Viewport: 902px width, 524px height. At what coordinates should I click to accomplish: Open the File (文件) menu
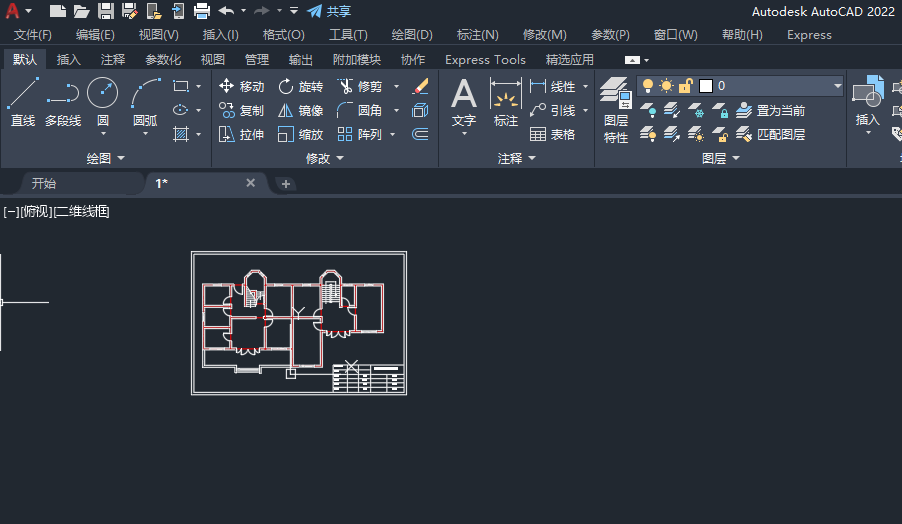tap(33, 35)
